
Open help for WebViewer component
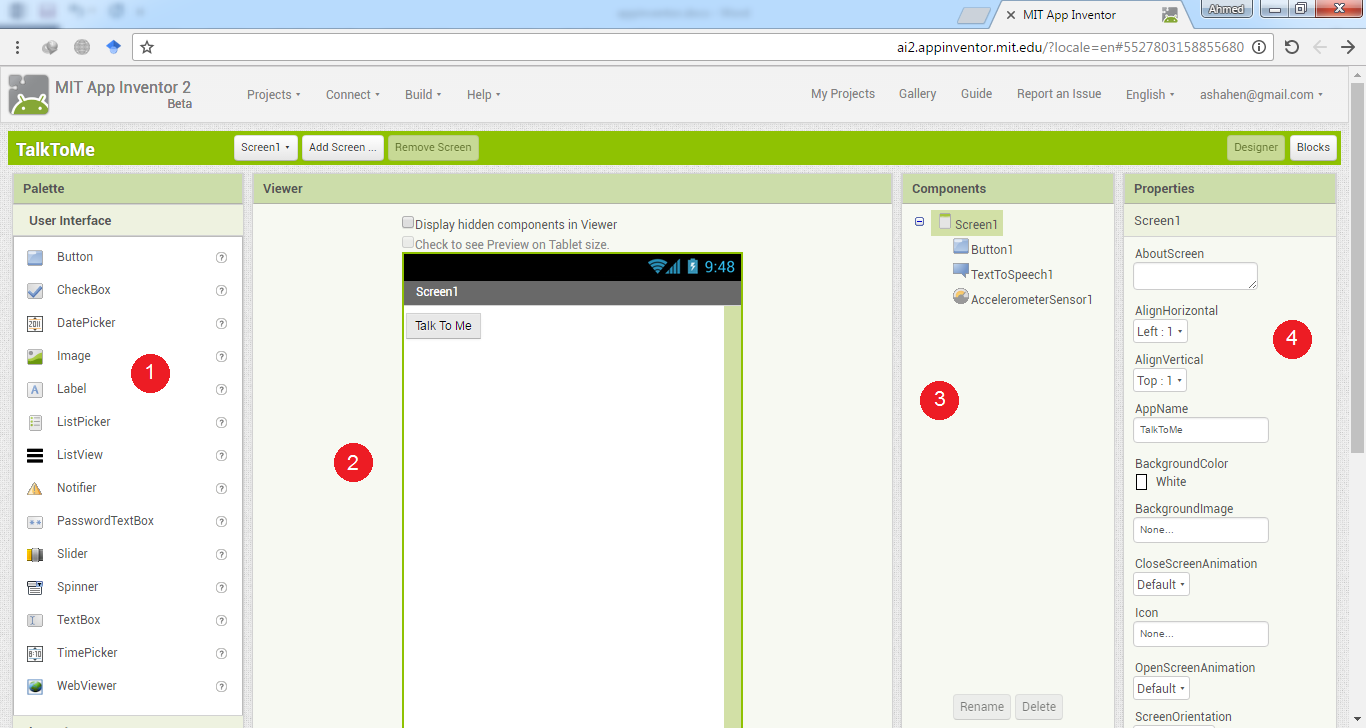coord(222,687)
